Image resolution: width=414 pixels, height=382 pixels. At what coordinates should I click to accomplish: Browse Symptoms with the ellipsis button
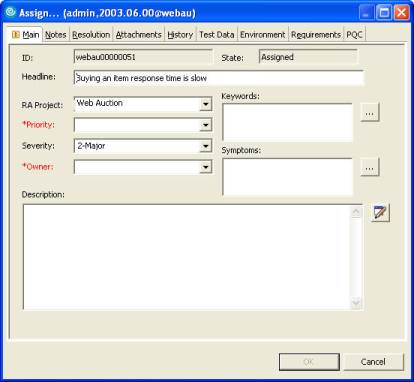click(x=369, y=168)
